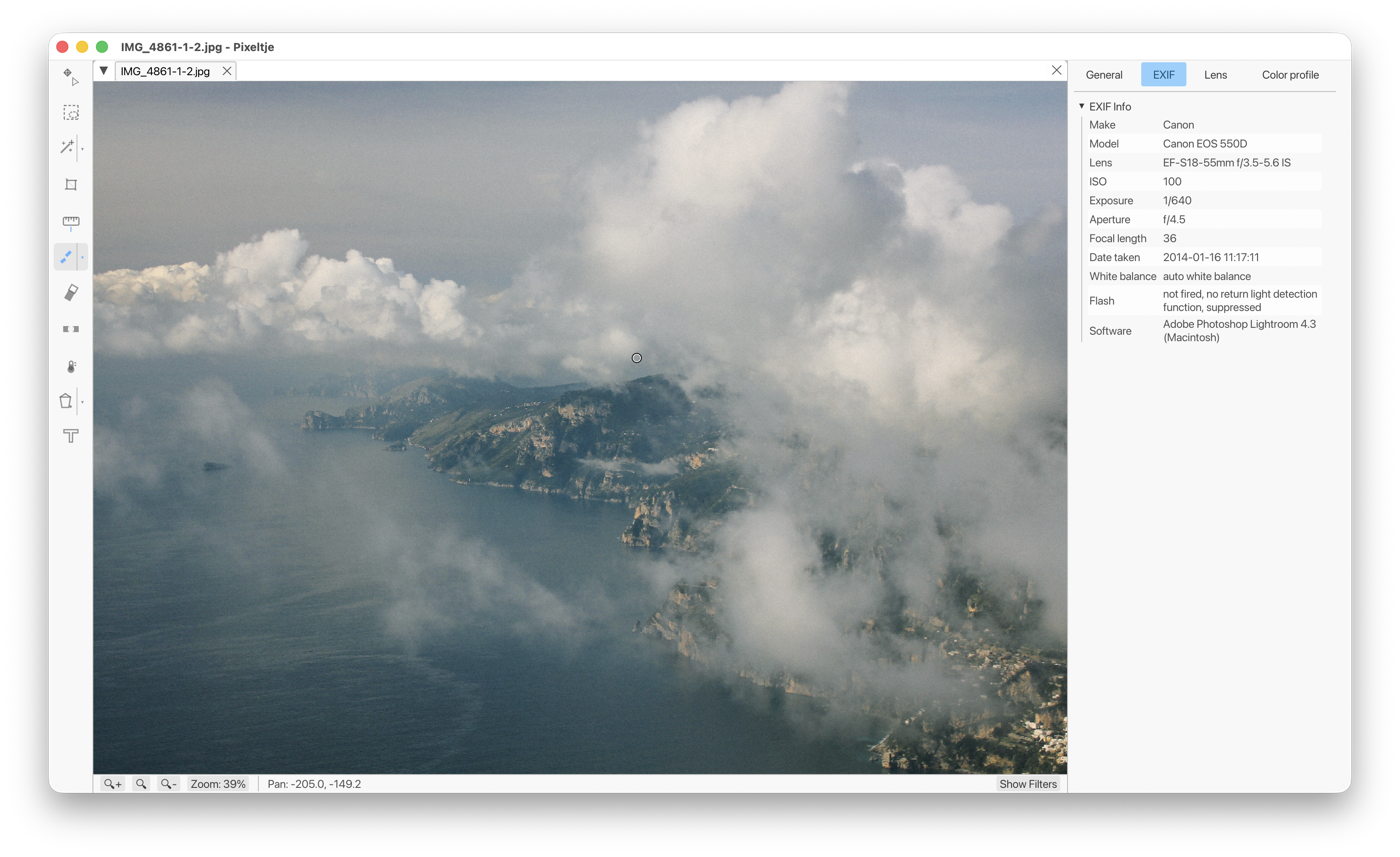The width and height of the screenshot is (1400, 857).
Task: Click the Make value Canon
Action: 1178,125
